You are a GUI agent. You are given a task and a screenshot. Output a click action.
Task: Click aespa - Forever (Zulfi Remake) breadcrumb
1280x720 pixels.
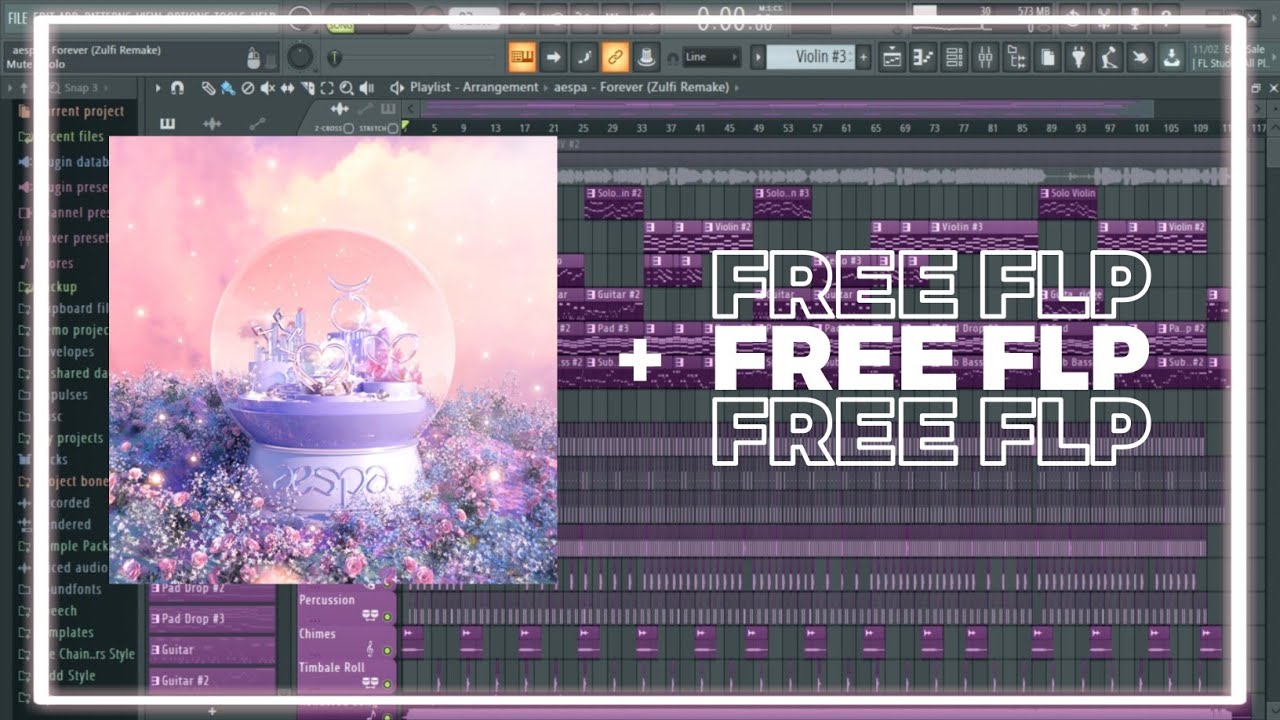[642, 88]
